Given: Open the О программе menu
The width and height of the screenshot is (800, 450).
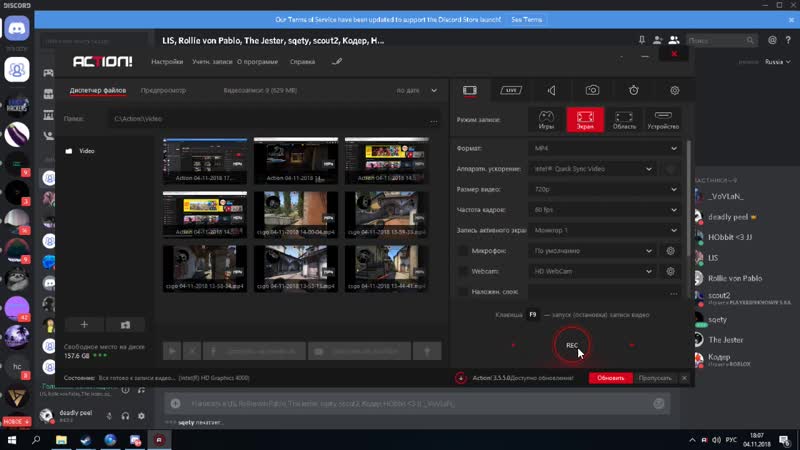Looking at the screenshot, I should coord(257,62).
